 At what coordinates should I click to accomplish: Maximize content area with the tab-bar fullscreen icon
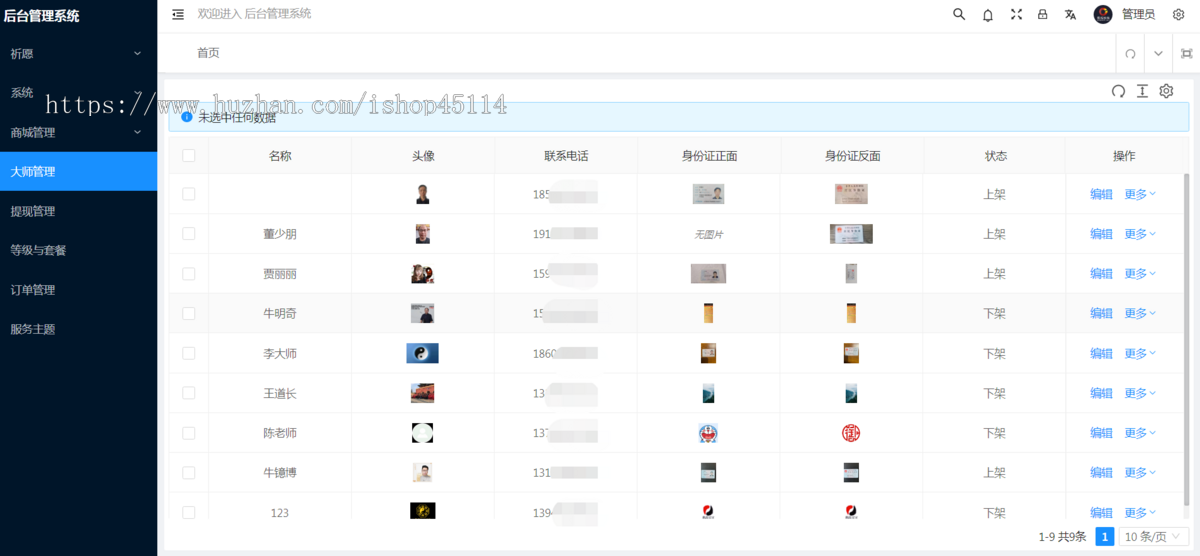pos(1187,53)
